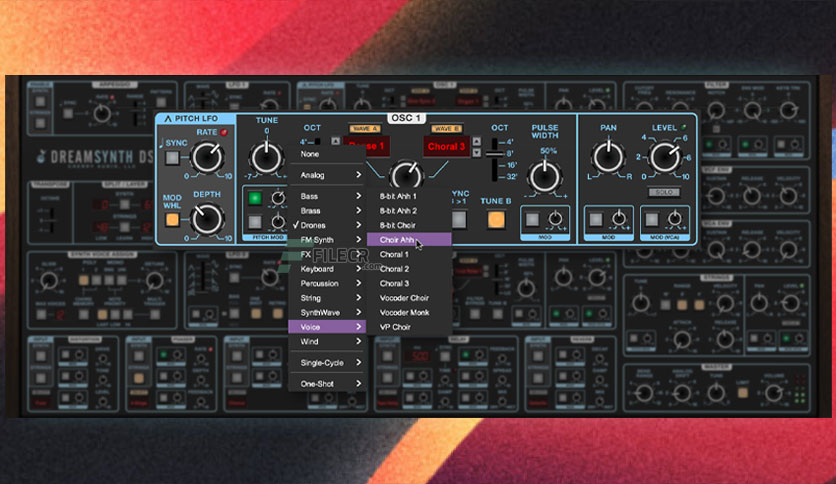Open the Choral 3 Wave B display

446,146
